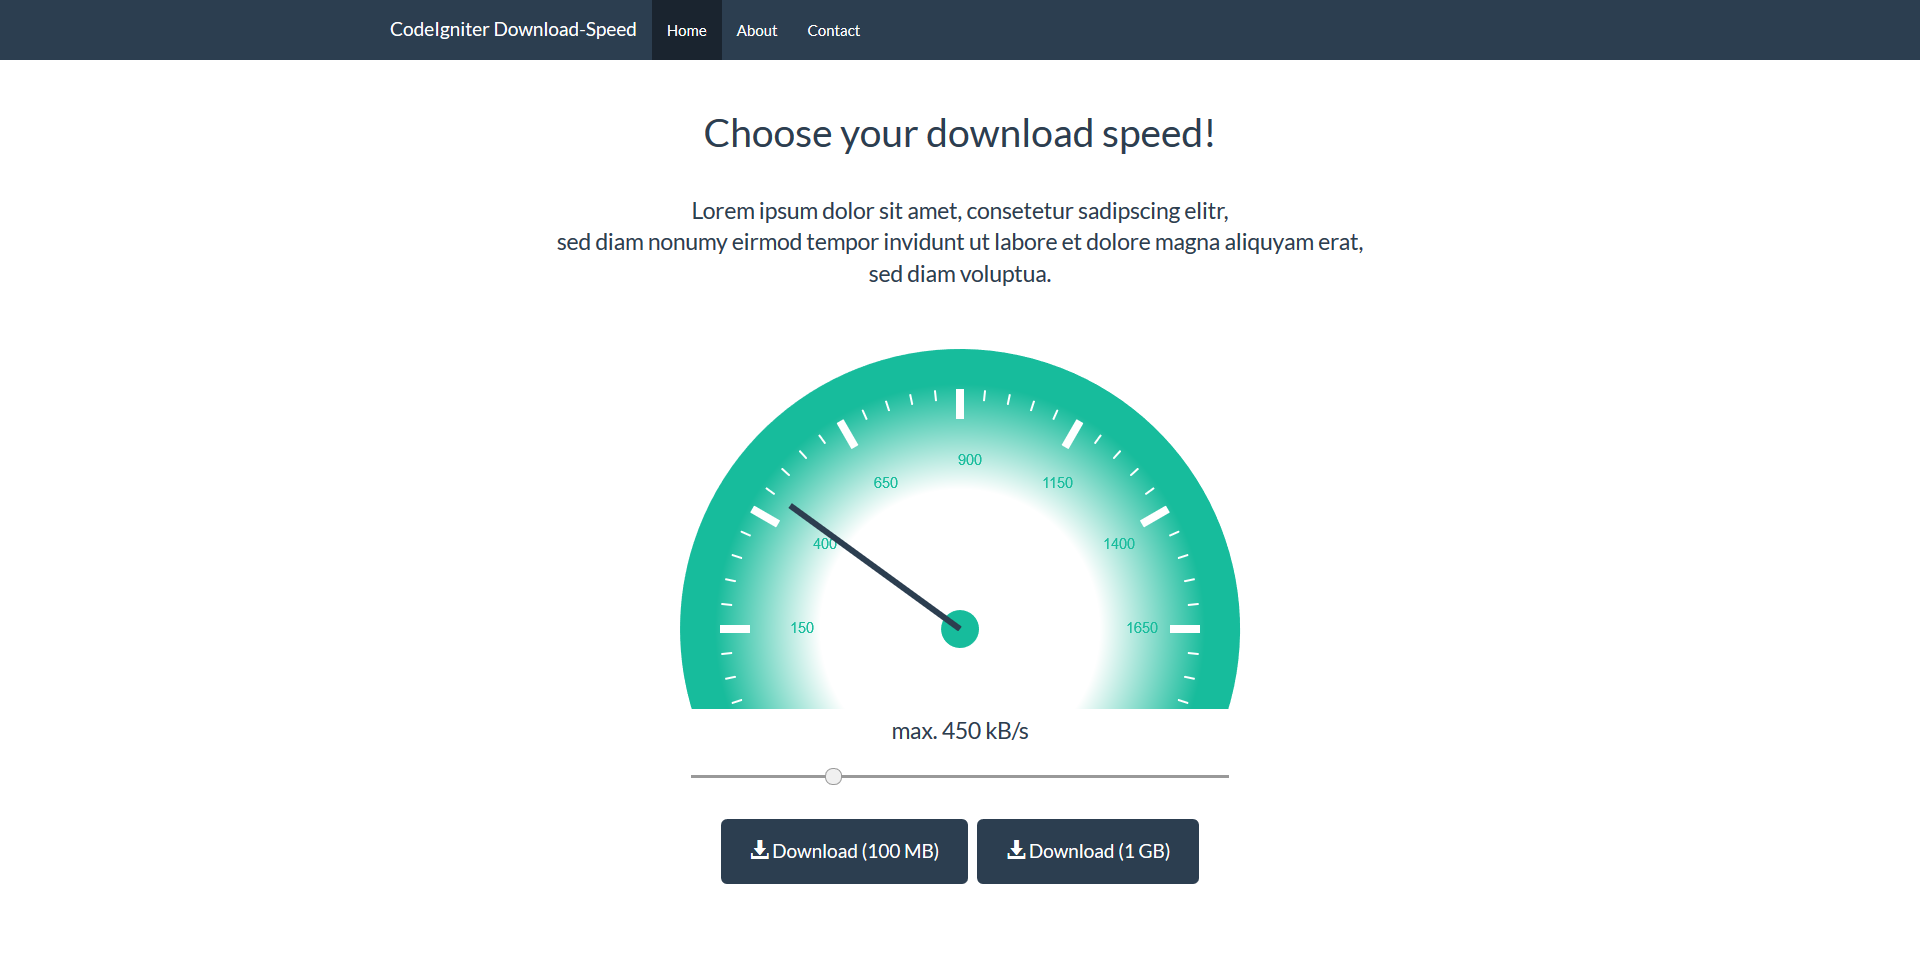This screenshot has width=1920, height=971.
Task: Click the 900 label on the gauge
Action: pyautogui.click(x=970, y=460)
